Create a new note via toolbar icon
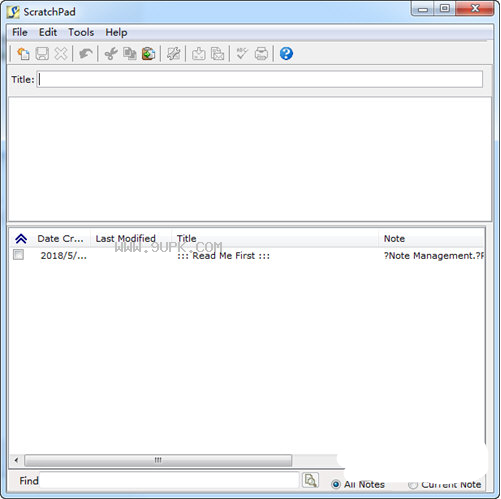The width and height of the screenshot is (501, 499). (23, 54)
